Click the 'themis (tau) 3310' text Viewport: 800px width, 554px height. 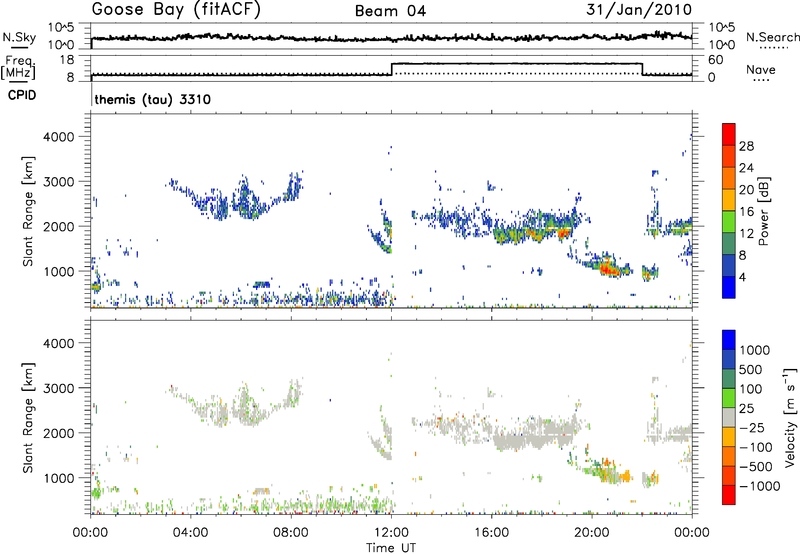[x=153, y=99]
